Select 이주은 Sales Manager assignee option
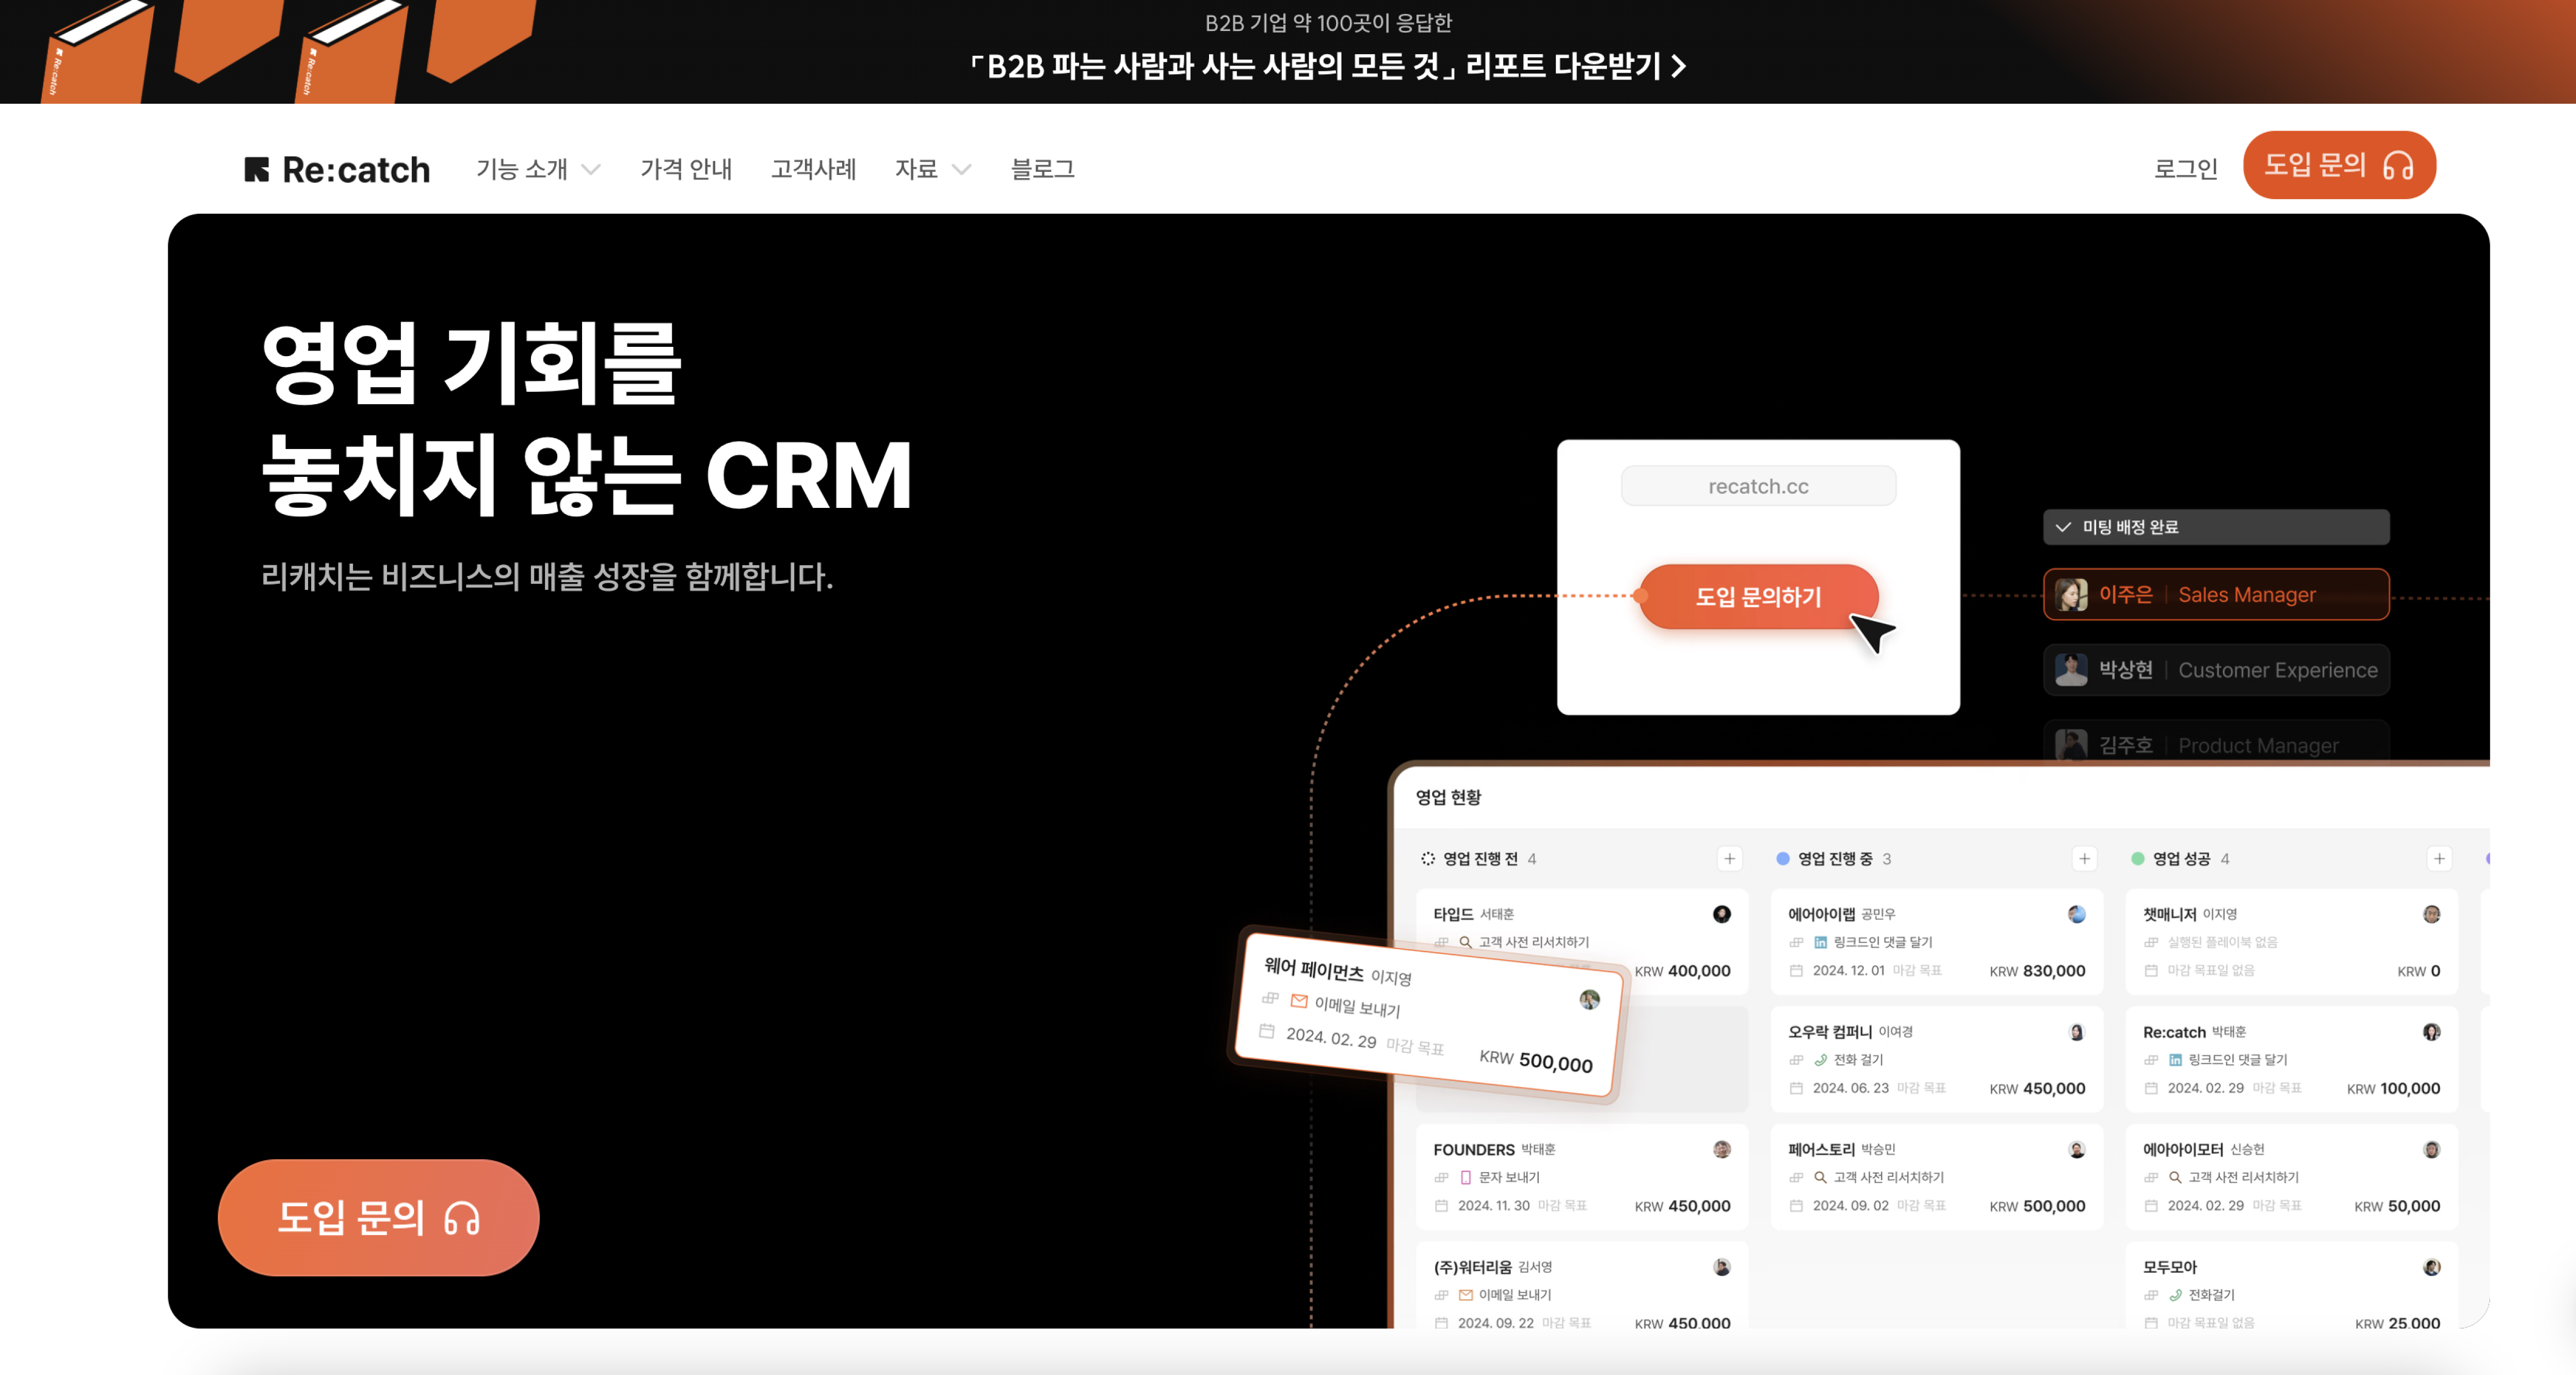2576x1375 pixels. coord(2216,595)
